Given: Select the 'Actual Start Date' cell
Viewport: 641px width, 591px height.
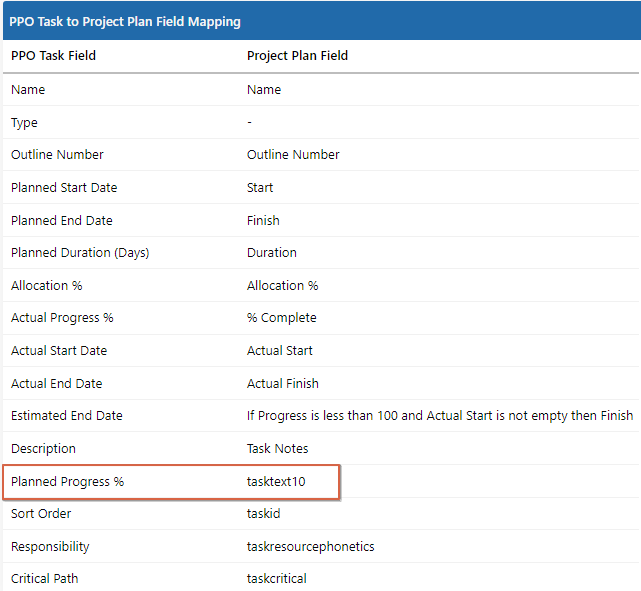Looking at the screenshot, I should [59, 351].
